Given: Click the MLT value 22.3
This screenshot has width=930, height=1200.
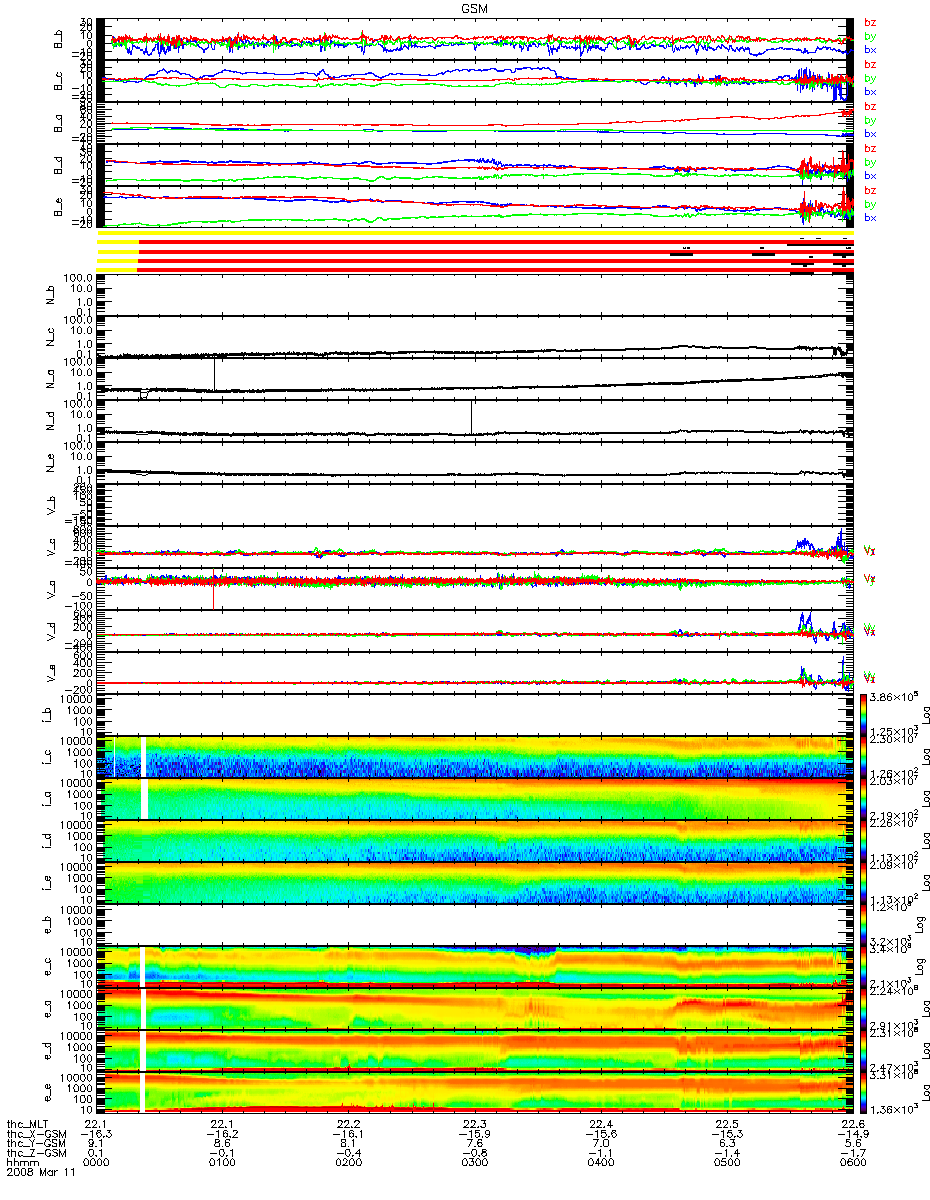Looking at the screenshot, I should click(x=474, y=1123).
